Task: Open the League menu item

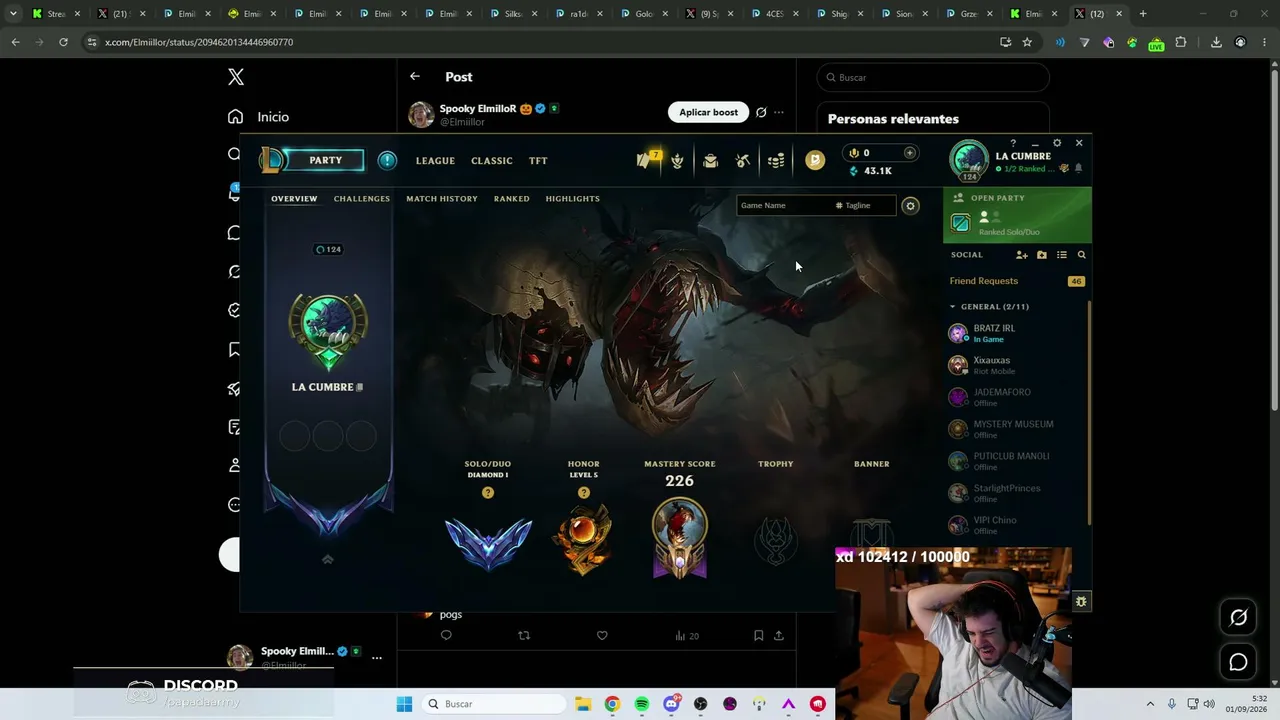Action: tap(435, 161)
